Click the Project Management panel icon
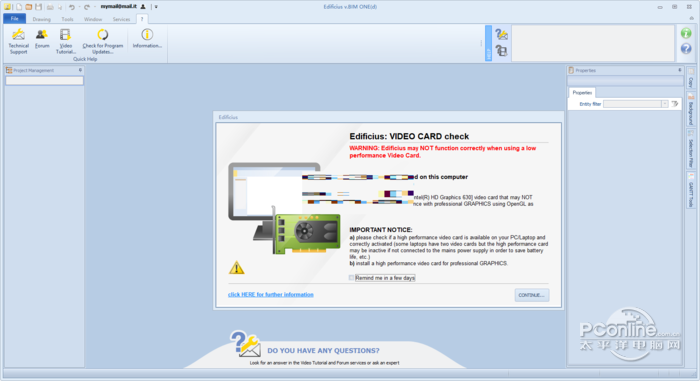 point(9,70)
